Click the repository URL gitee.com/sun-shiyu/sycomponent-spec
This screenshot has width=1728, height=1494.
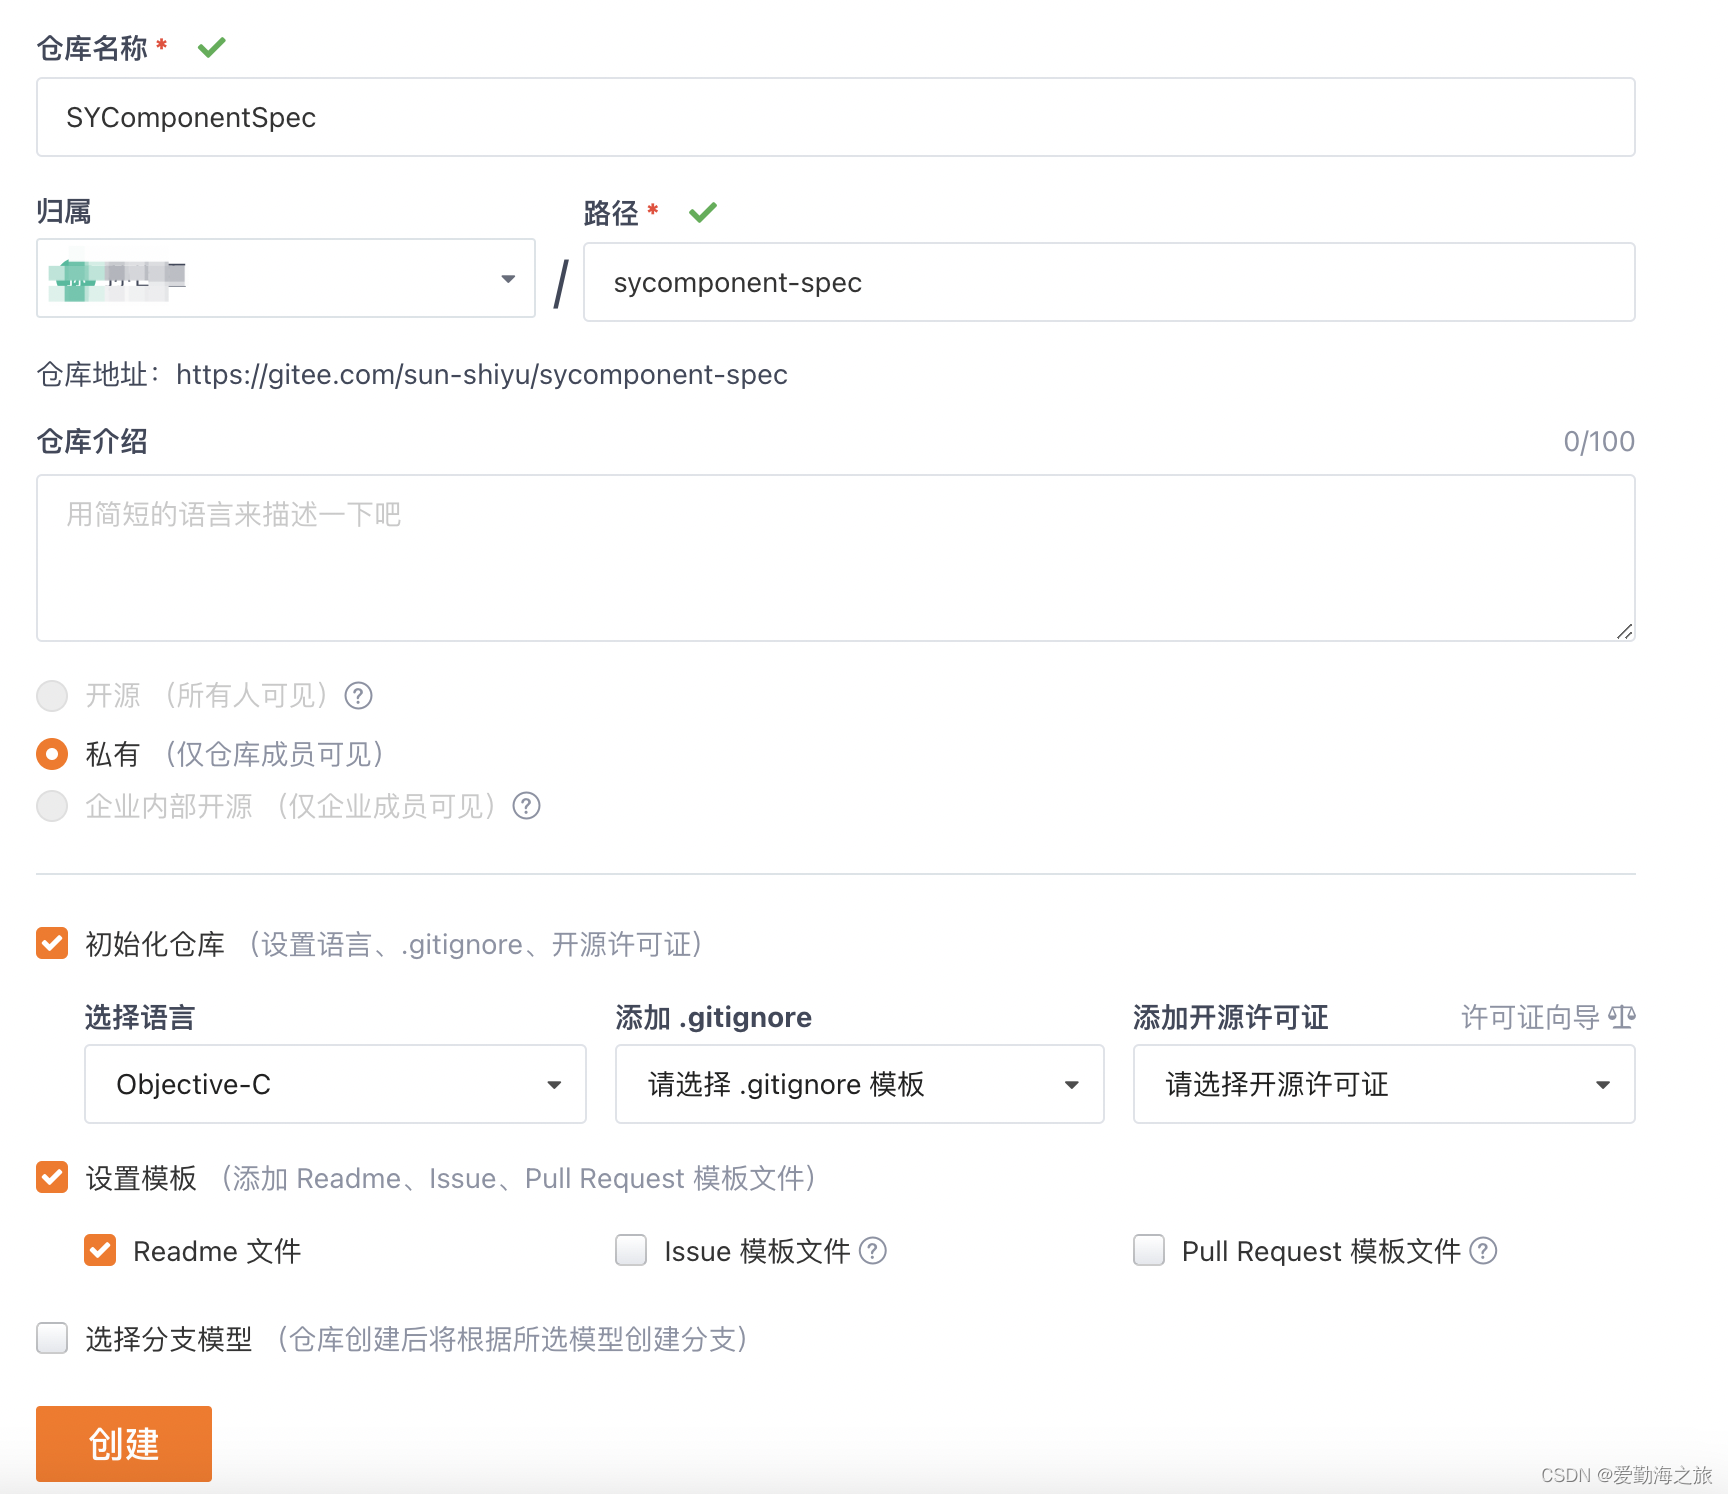(482, 374)
